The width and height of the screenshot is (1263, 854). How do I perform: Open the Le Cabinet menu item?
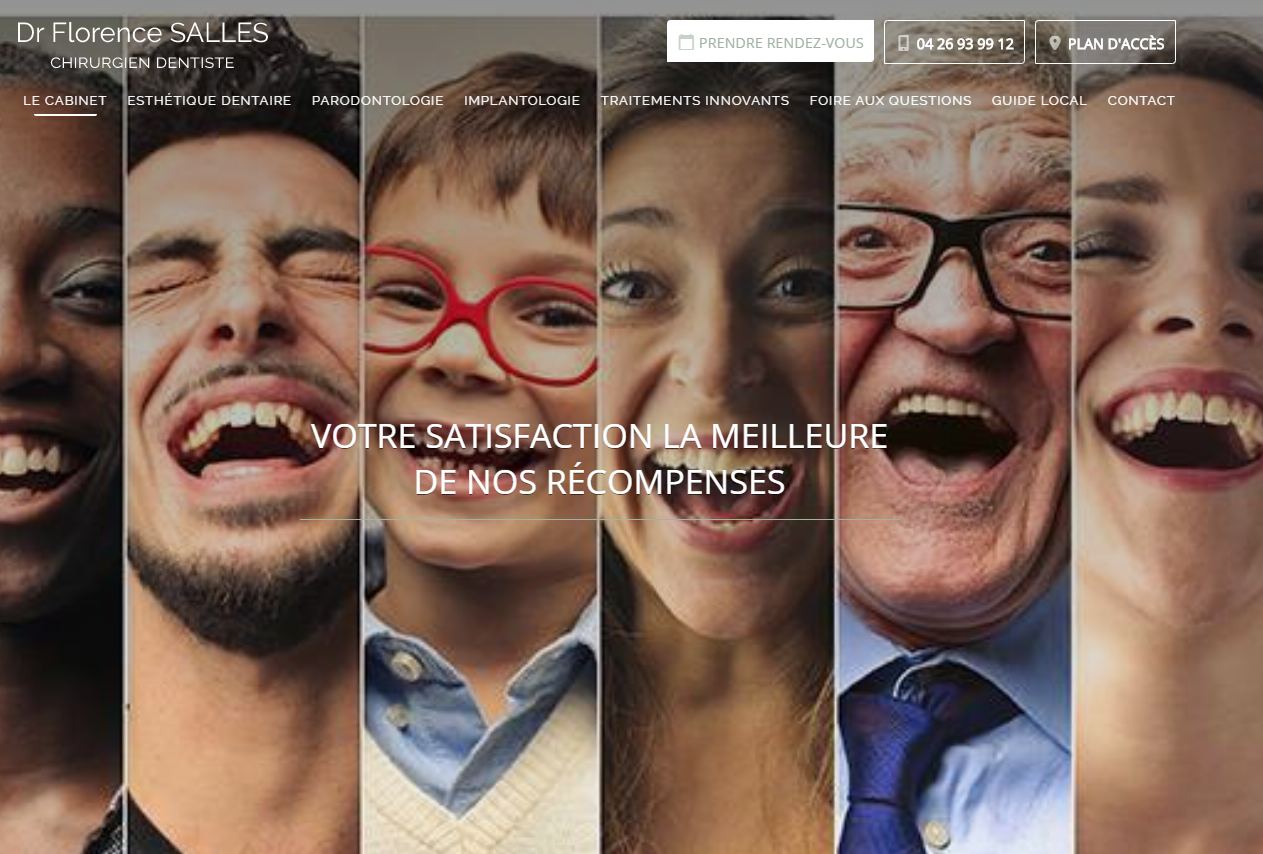[x=65, y=101]
